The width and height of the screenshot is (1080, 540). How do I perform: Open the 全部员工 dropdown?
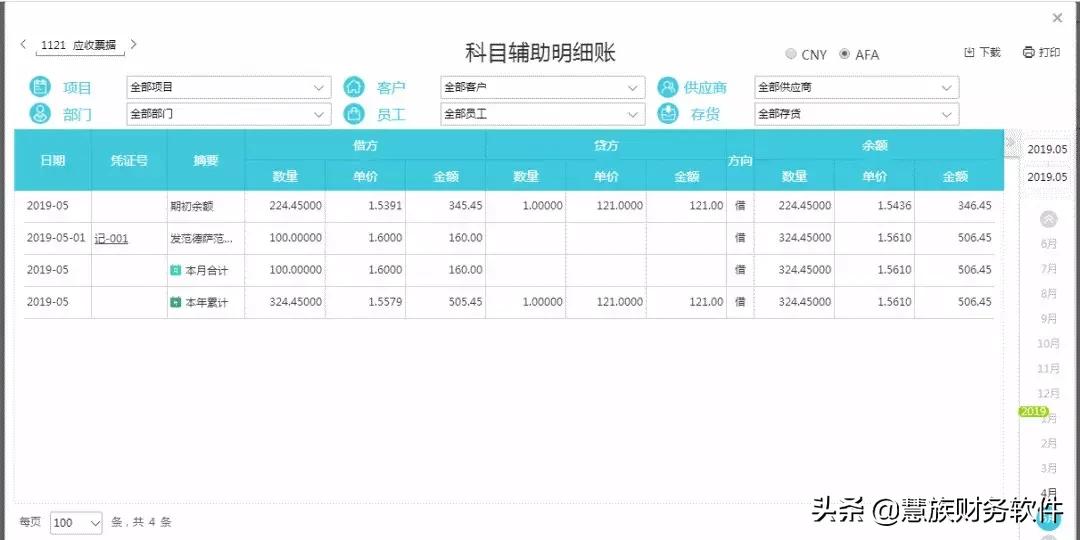tap(543, 114)
